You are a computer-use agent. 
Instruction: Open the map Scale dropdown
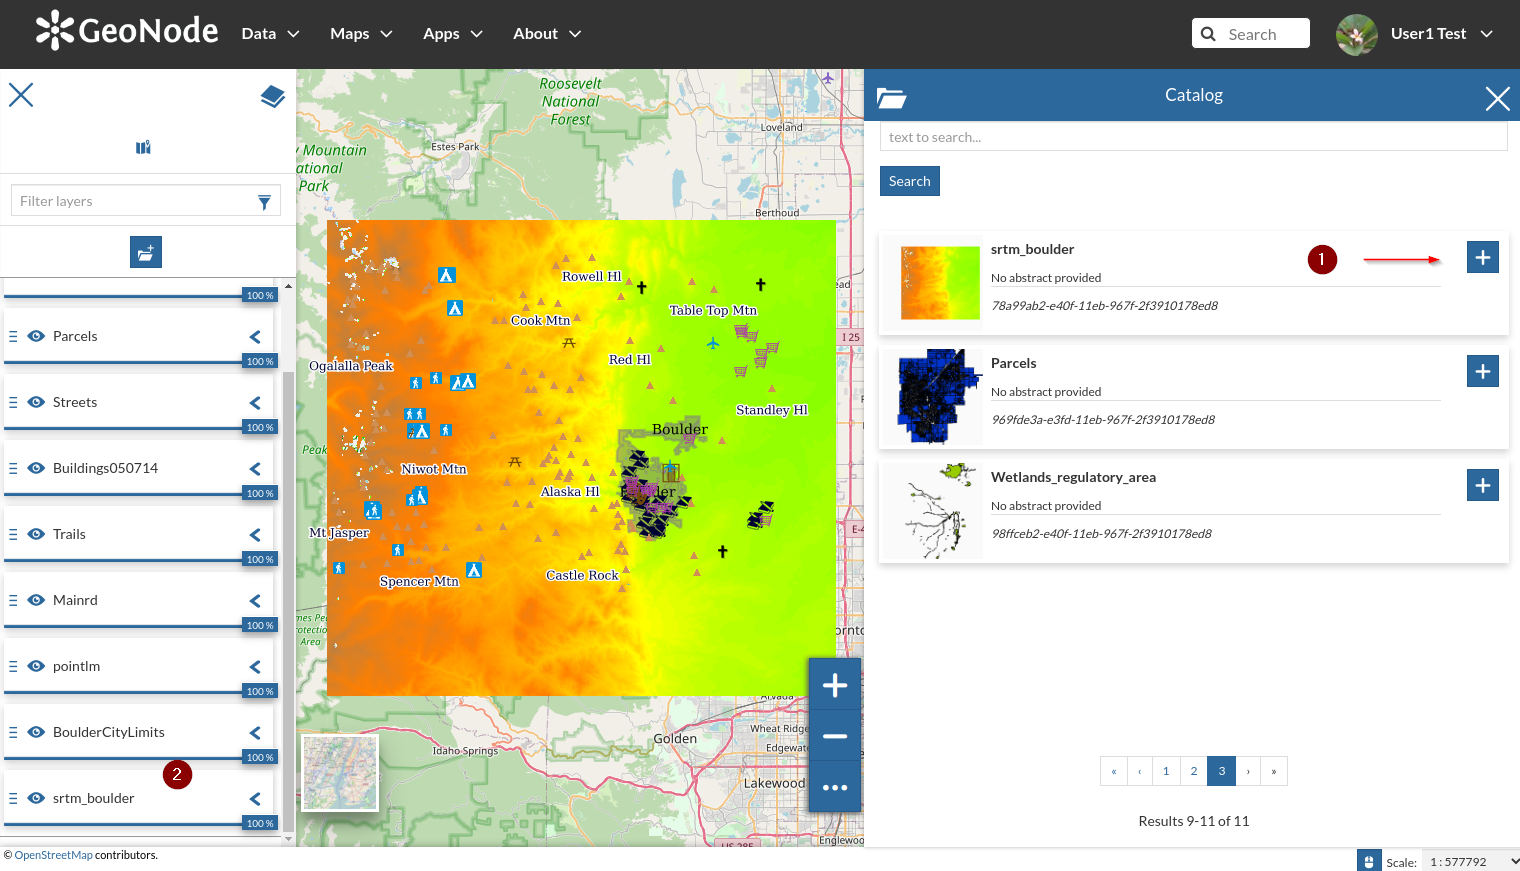1470,861
